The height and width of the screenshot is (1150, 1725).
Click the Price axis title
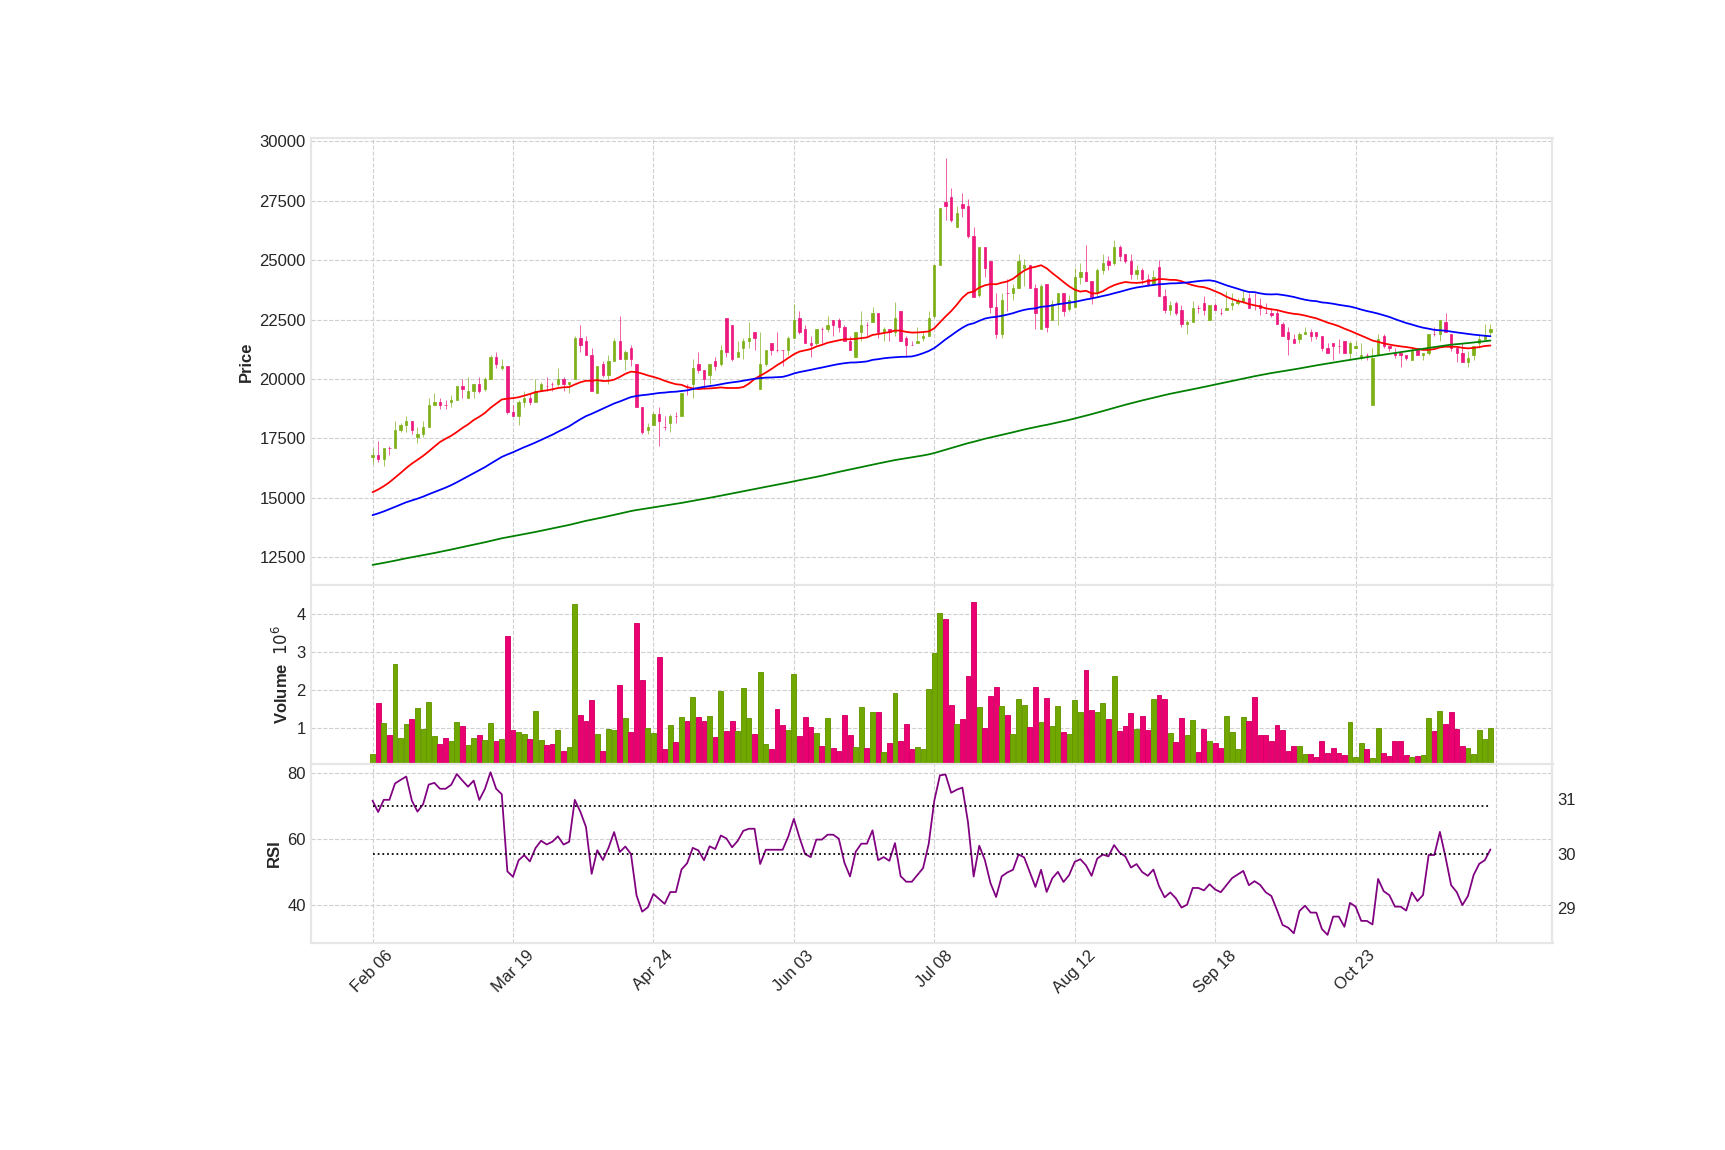coord(245,364)
